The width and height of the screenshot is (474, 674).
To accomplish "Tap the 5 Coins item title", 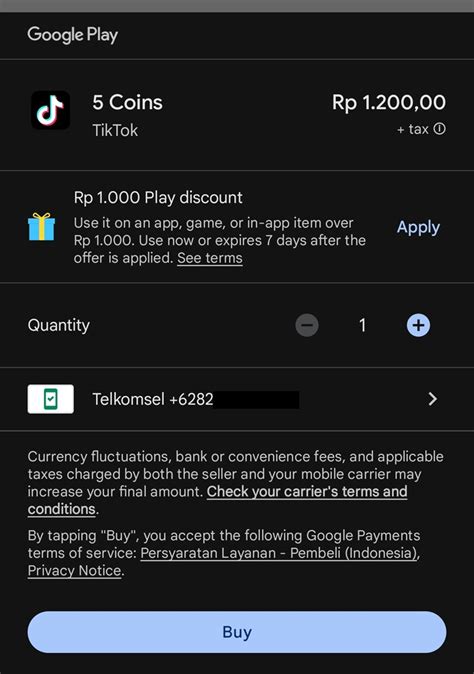I will coord(128,102).
